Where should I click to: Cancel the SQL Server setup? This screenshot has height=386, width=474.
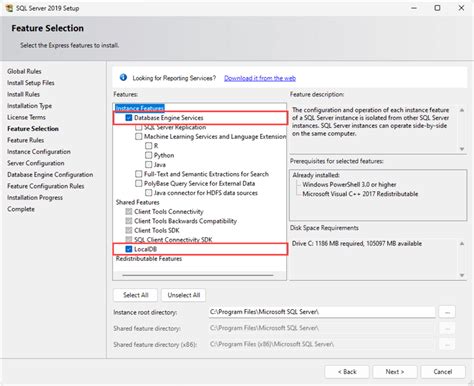click(443, 372)
